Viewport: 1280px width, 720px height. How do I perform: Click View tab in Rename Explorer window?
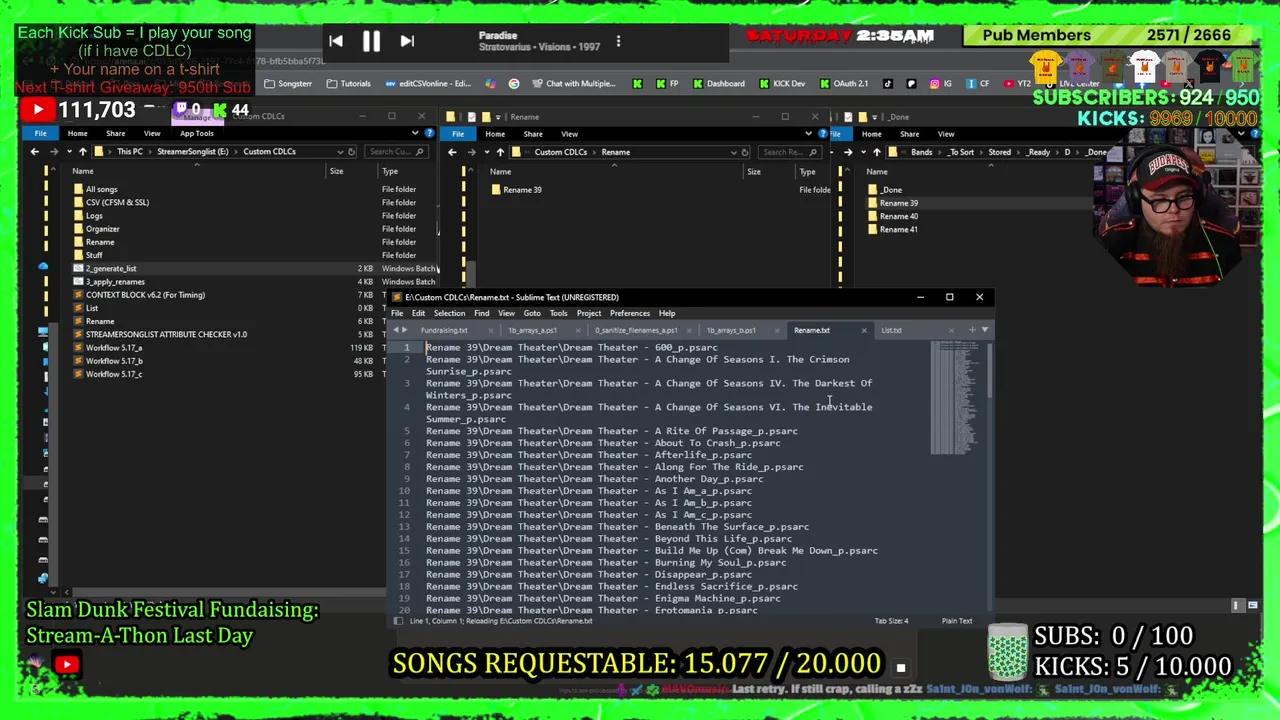coord(569,134)
